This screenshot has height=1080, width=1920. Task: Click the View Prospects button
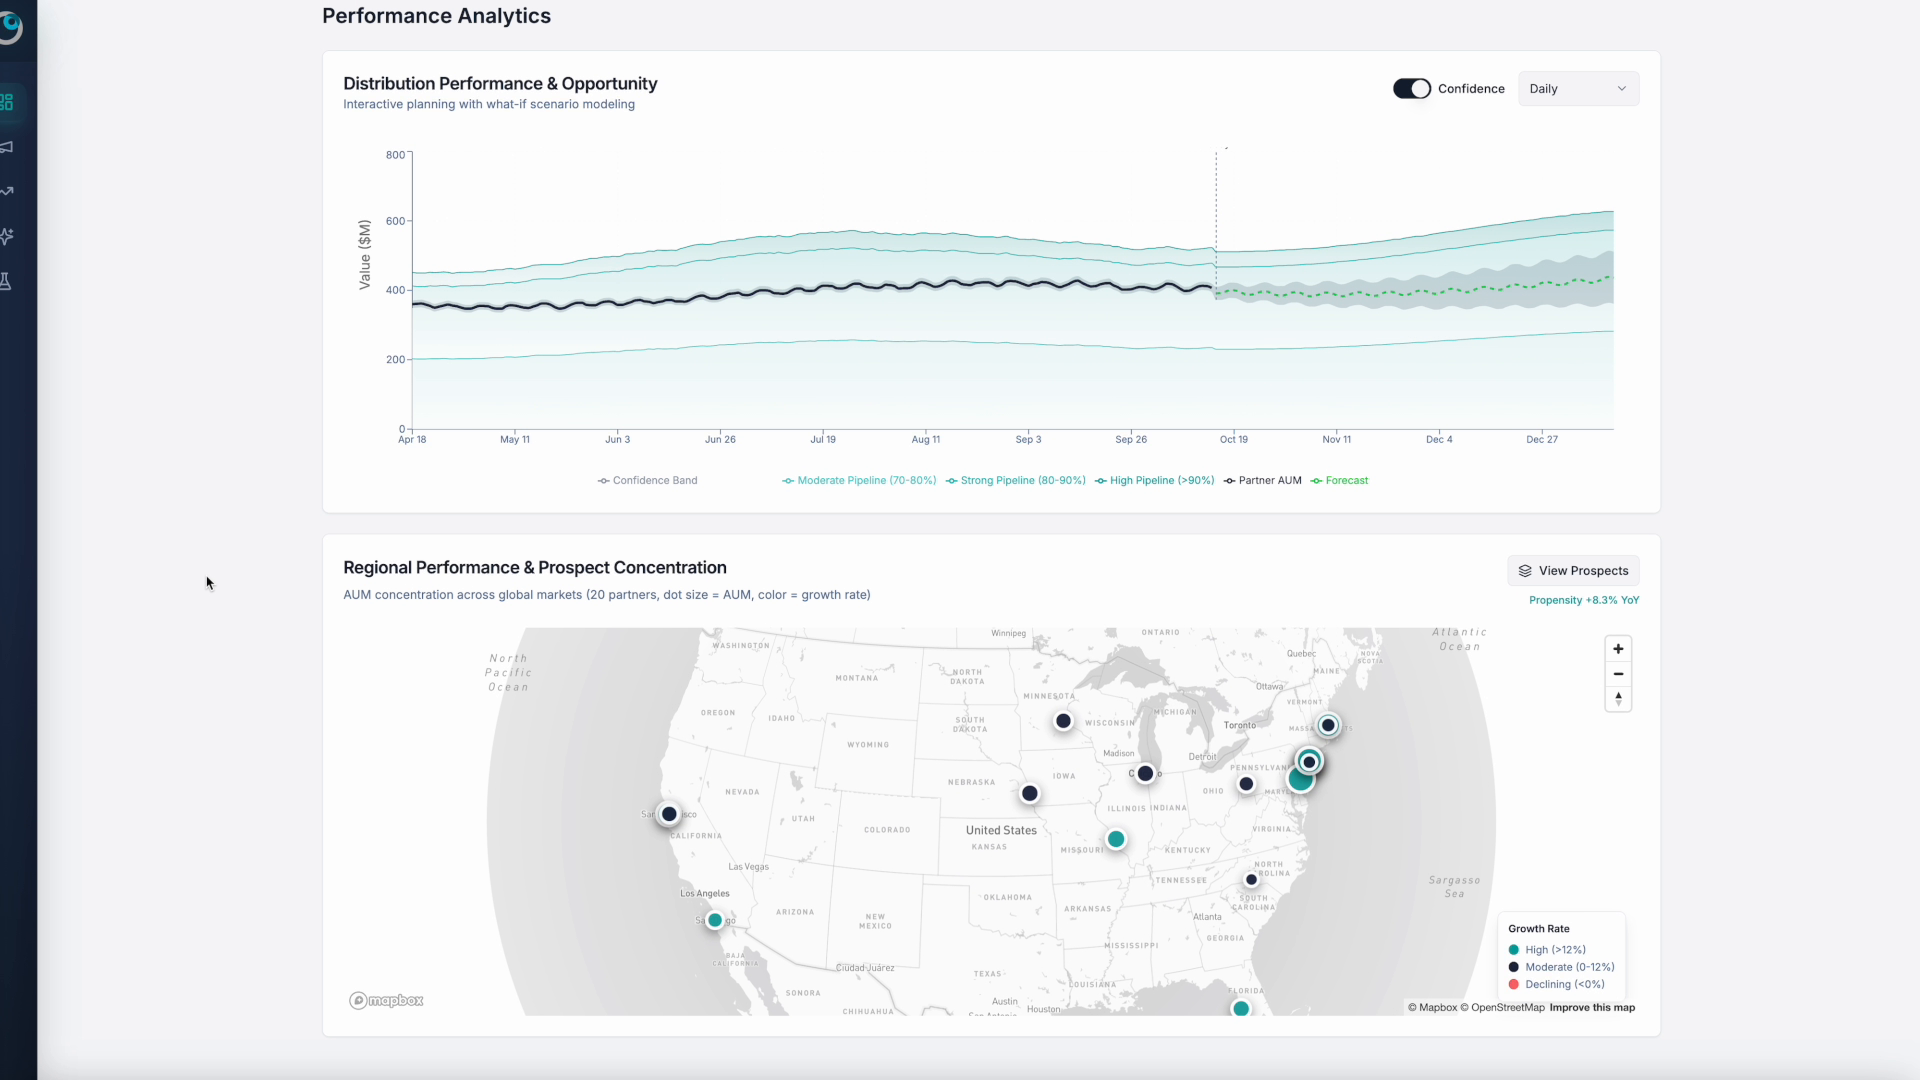click(x=1573, y=571)
